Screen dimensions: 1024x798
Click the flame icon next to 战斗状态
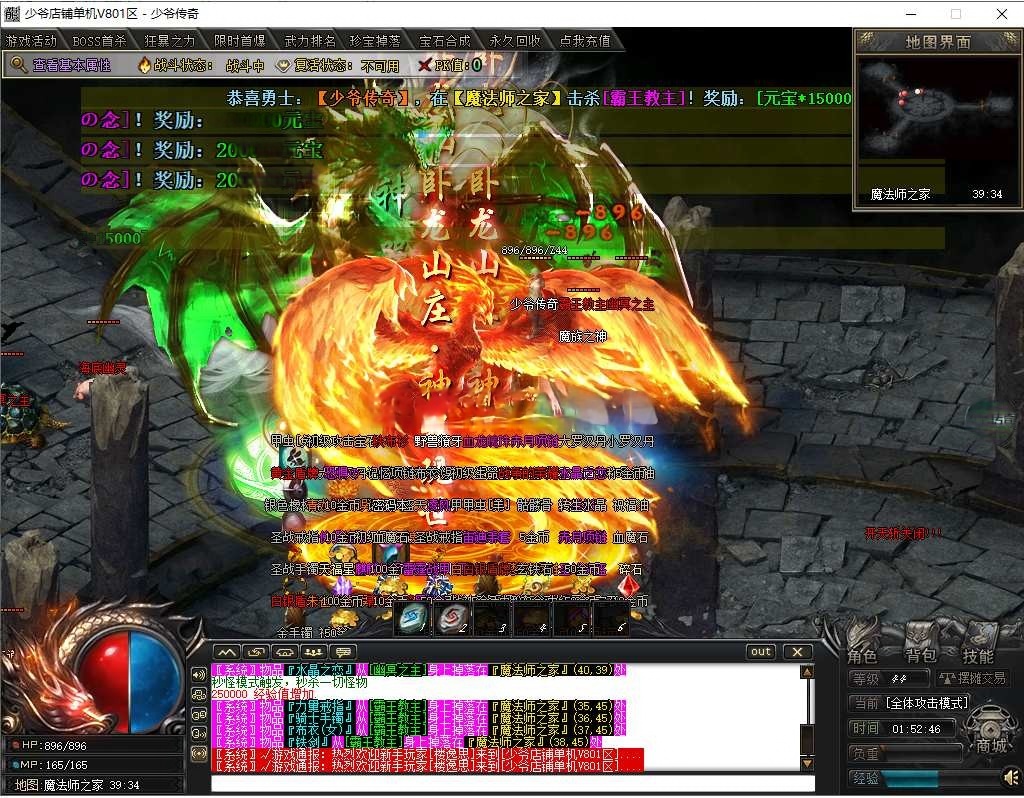coord(144,65)
